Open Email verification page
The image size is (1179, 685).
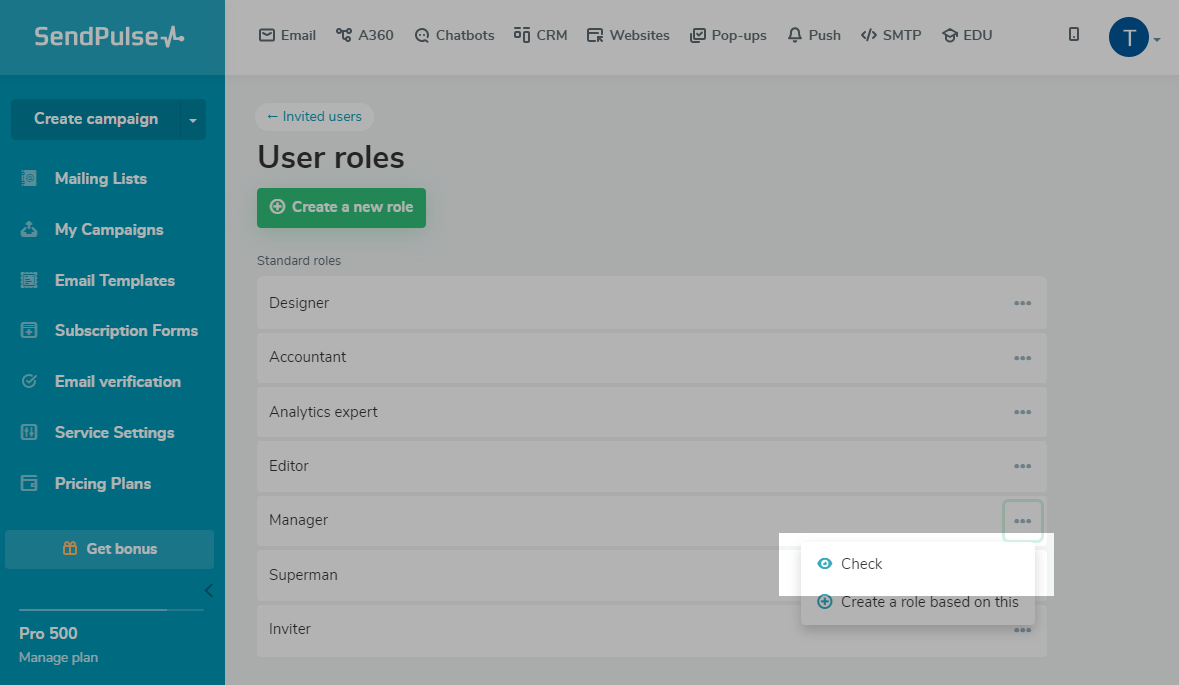coord(117,382)
